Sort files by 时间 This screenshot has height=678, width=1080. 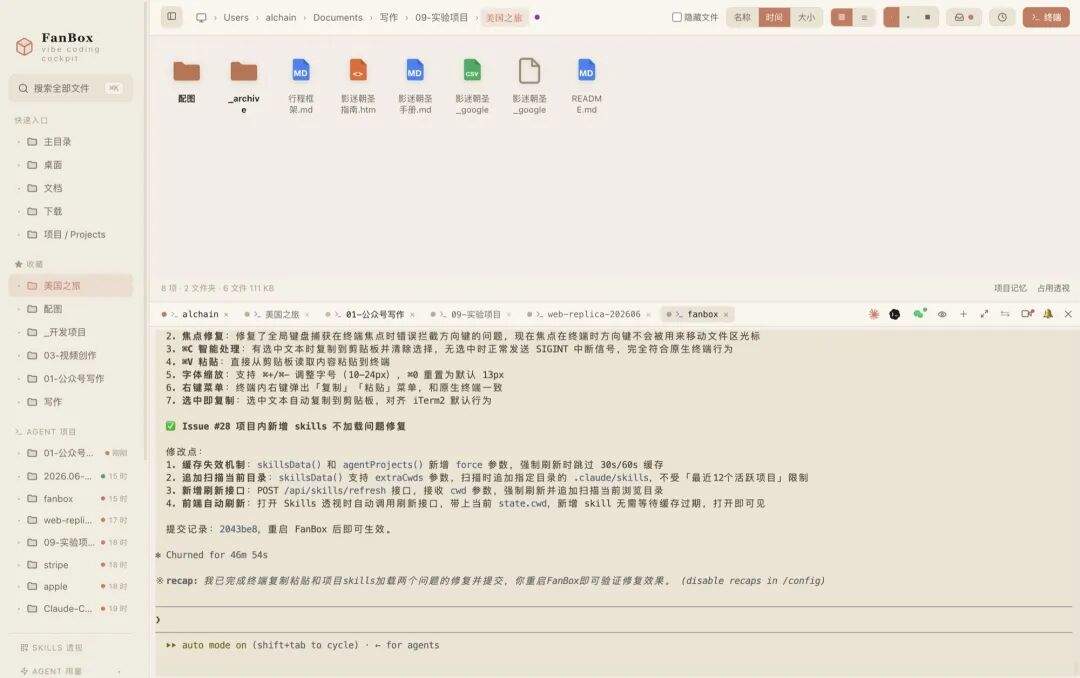tap(773, 17)
